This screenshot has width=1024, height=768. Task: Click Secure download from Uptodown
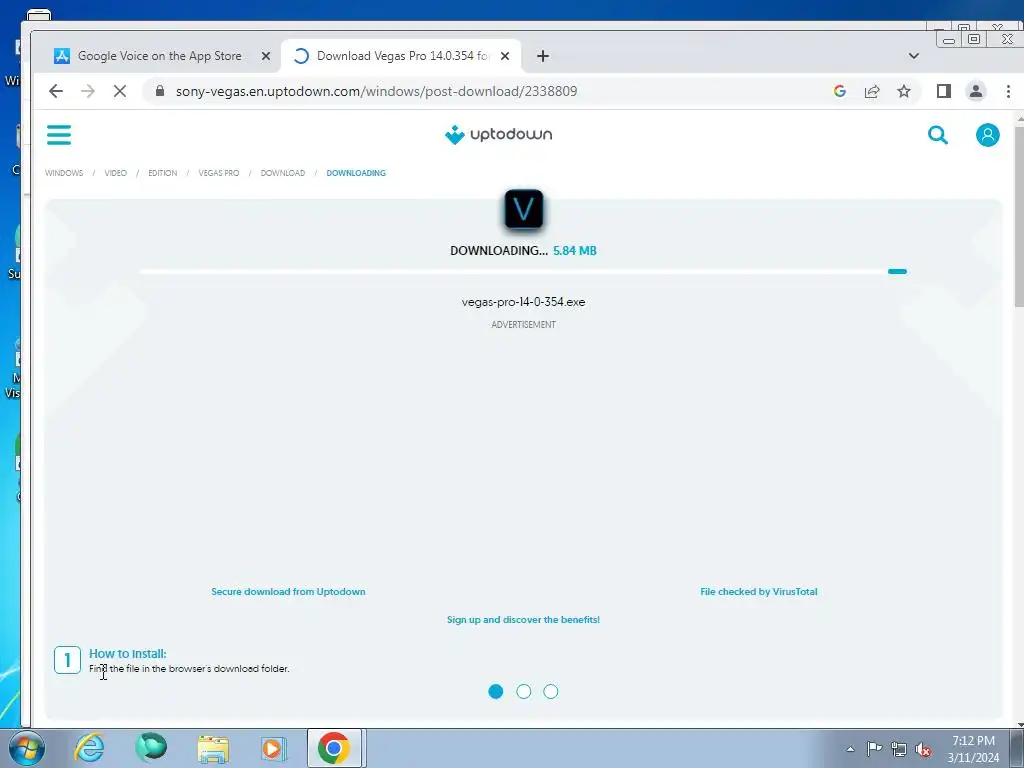[x=288, y=592]
